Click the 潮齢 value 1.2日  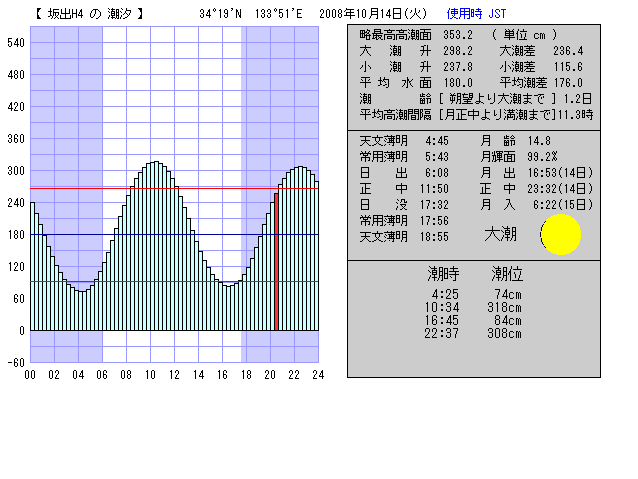(x=578, y=99)
